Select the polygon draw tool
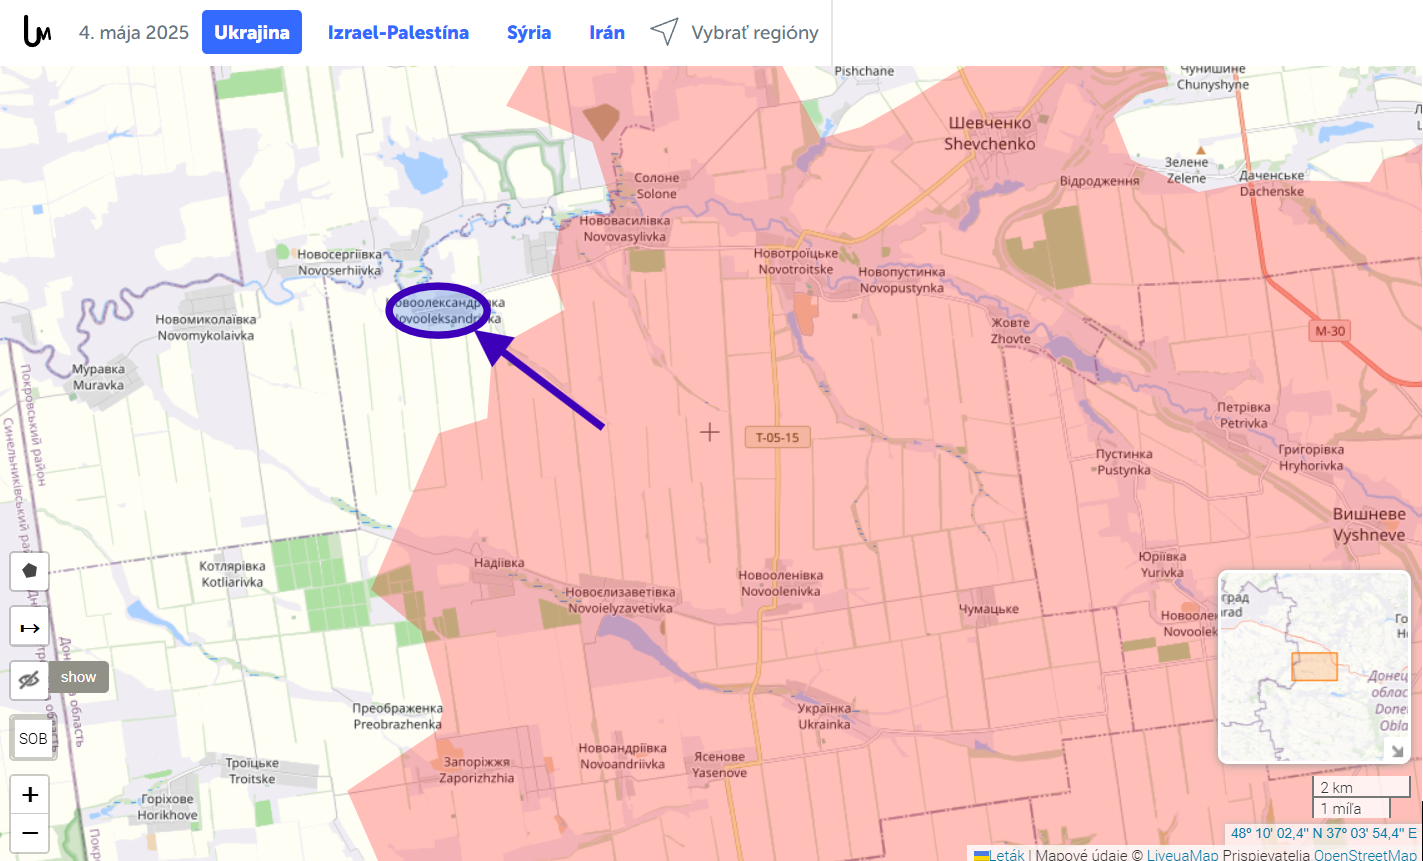The height and width of the screenshot is (861, 1423). 30,571
